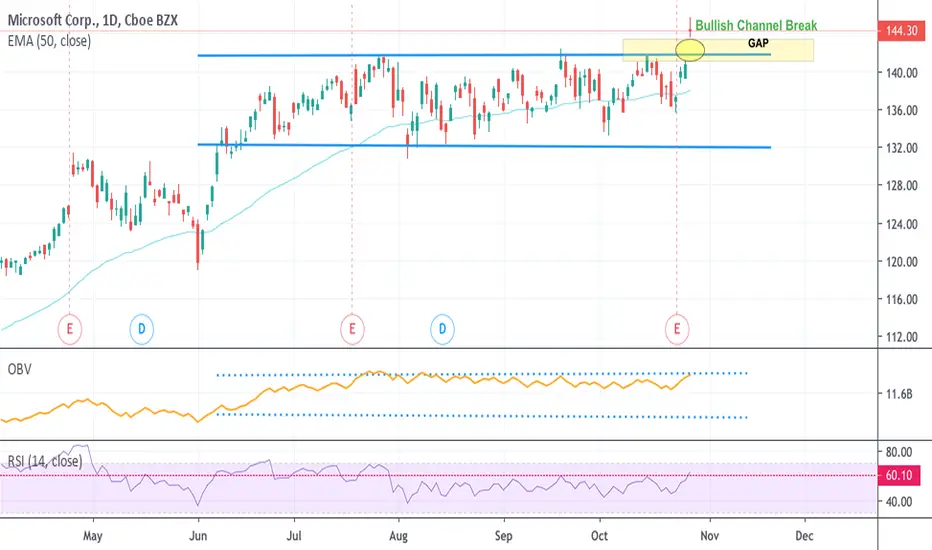Click the 120.00 price axis label

(902, 261)
